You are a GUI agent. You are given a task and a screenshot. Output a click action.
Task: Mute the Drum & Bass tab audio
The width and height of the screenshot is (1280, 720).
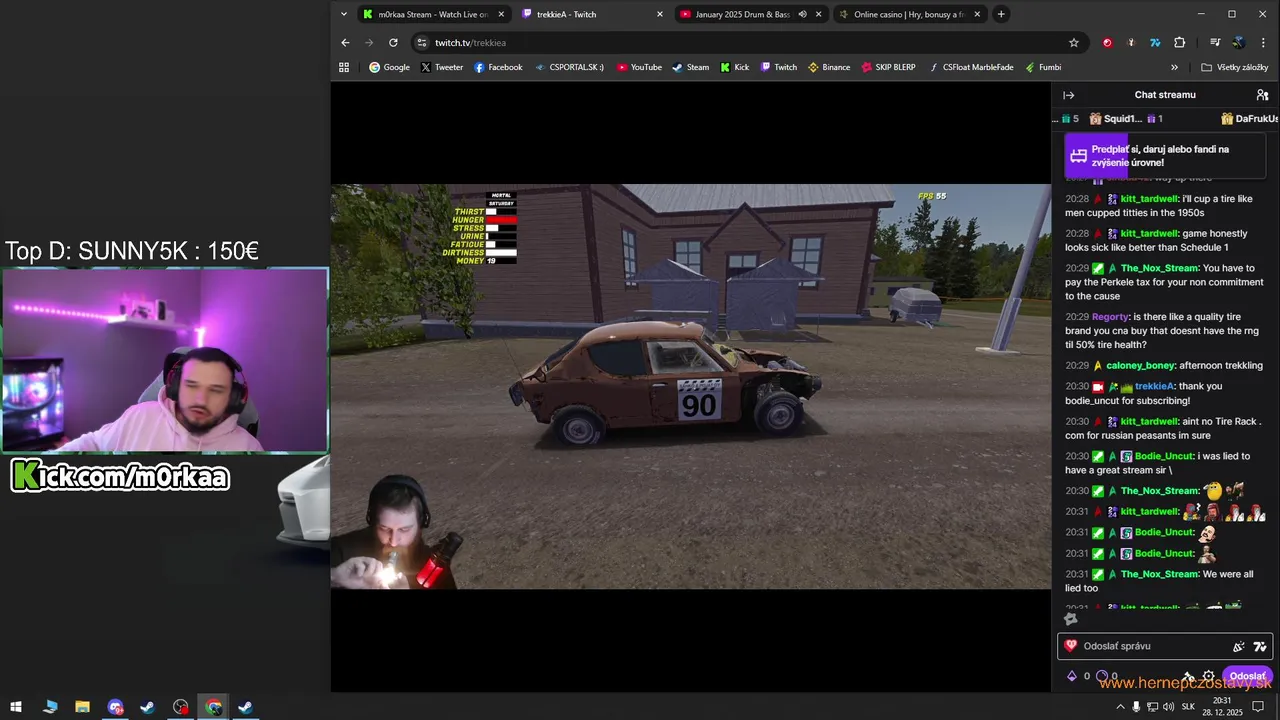[x=802, y=14]
